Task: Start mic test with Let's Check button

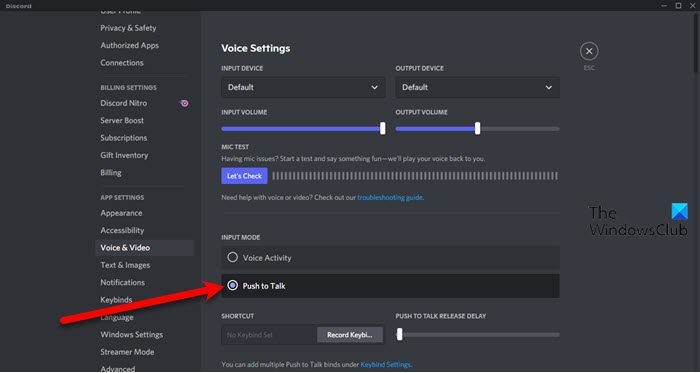Action: click(244, 176)
